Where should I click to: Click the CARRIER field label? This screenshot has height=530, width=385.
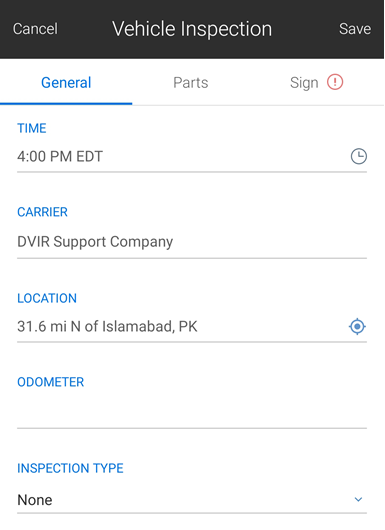coord(43,212)
